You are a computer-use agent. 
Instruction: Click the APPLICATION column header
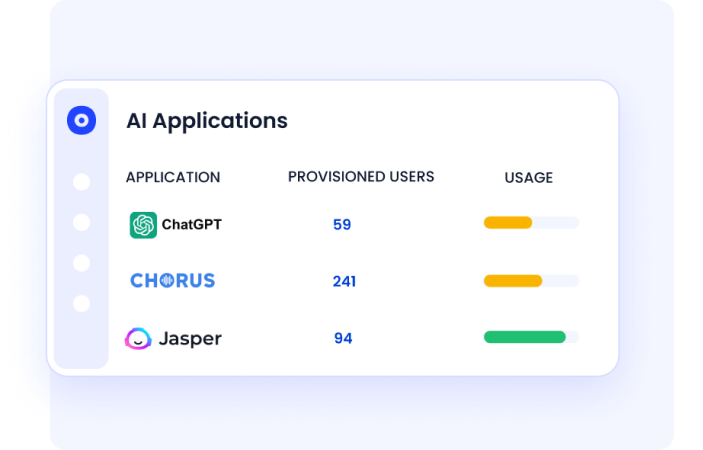point(173,177)
